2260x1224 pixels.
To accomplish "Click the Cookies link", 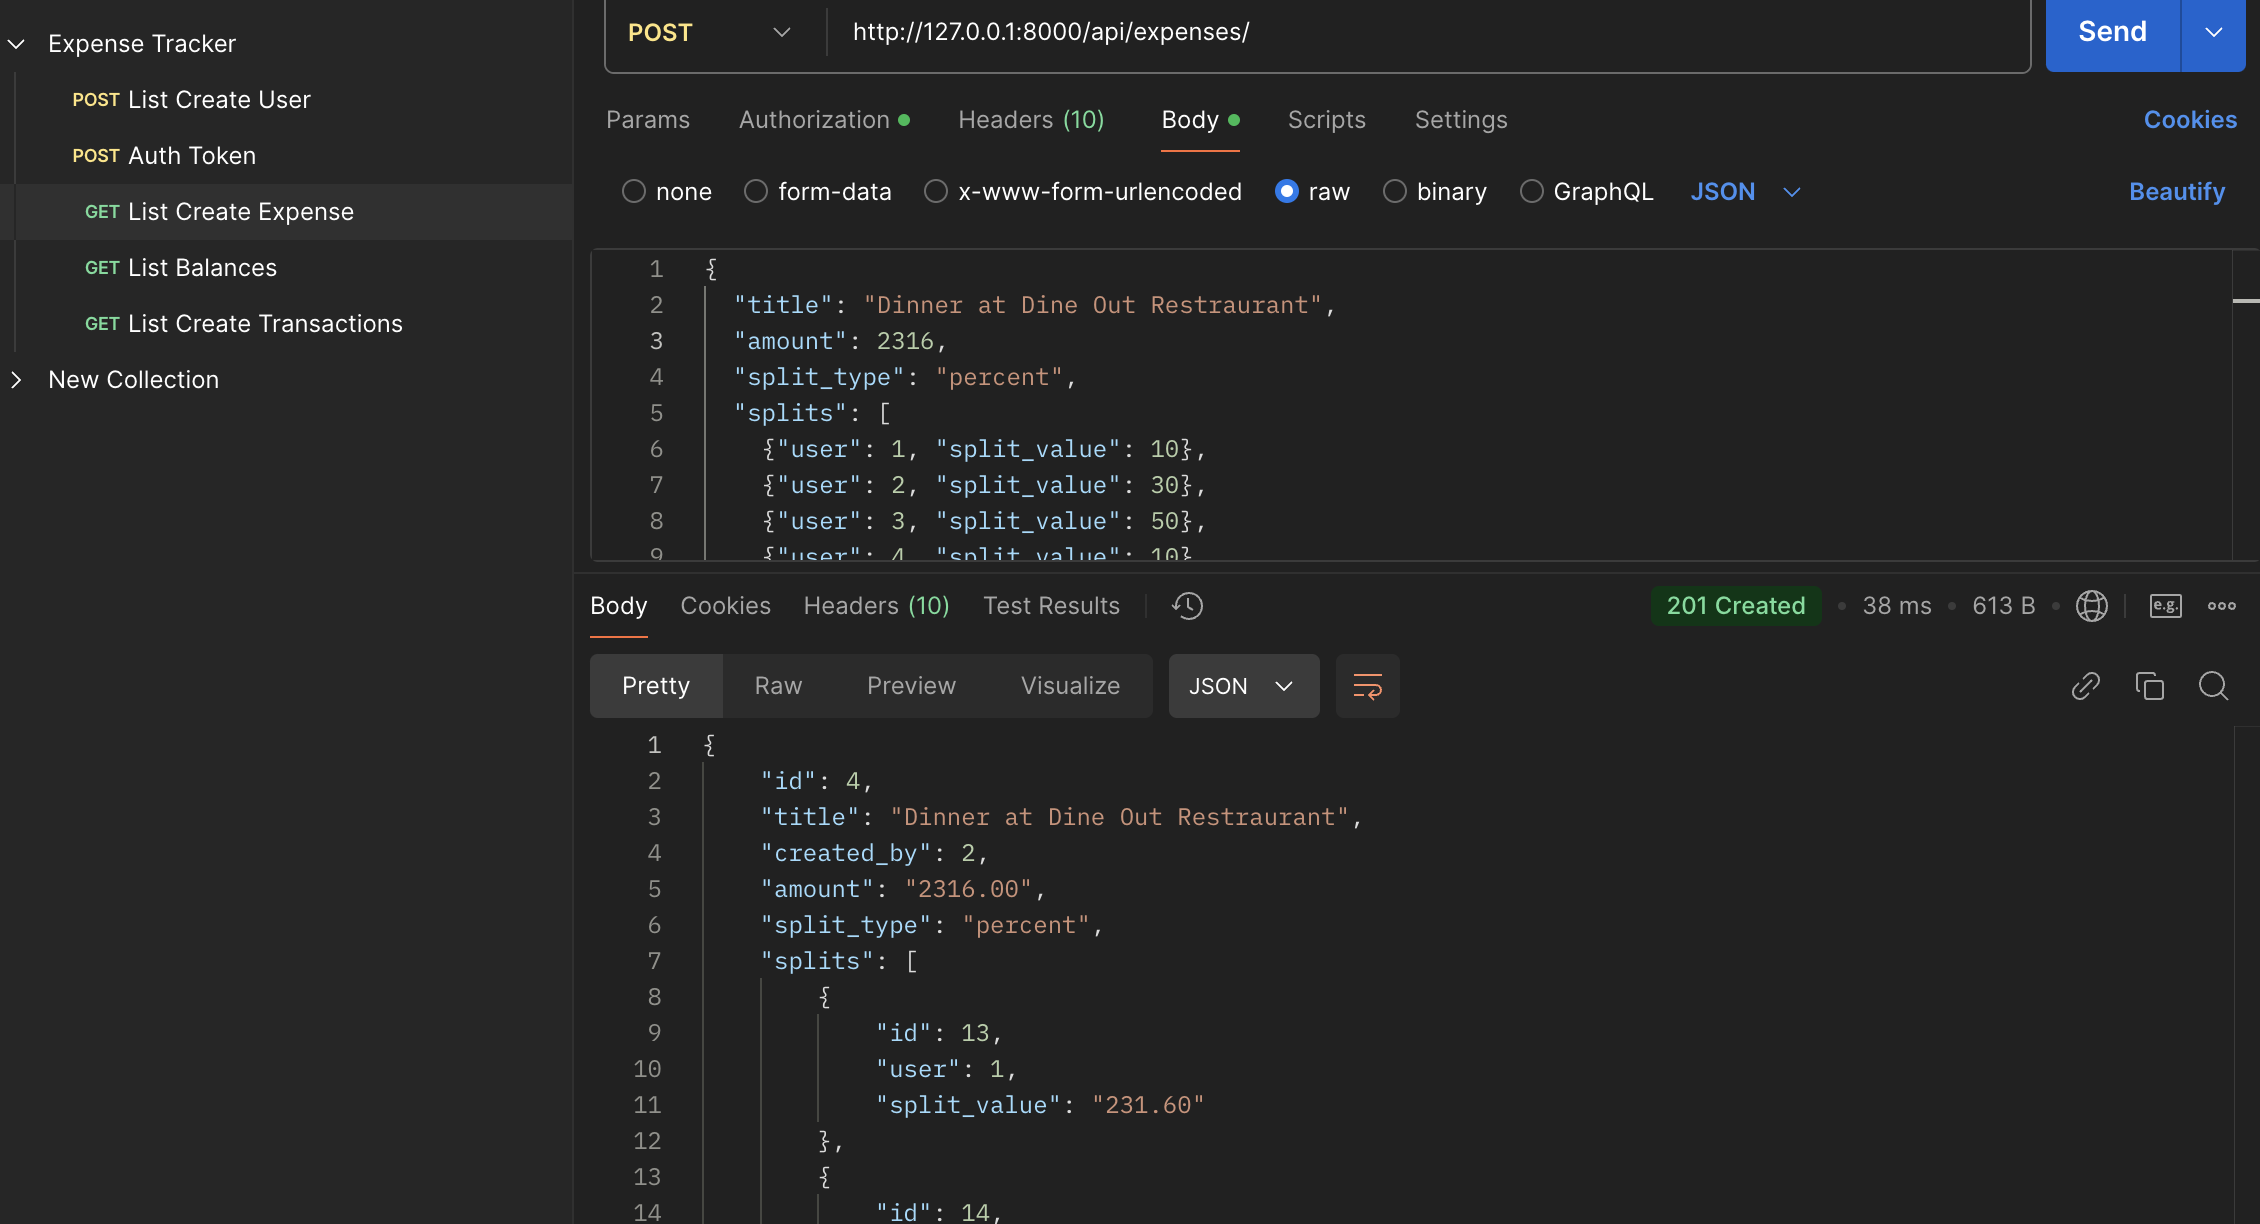I will pyautogui.click(x=2190, y=120).
